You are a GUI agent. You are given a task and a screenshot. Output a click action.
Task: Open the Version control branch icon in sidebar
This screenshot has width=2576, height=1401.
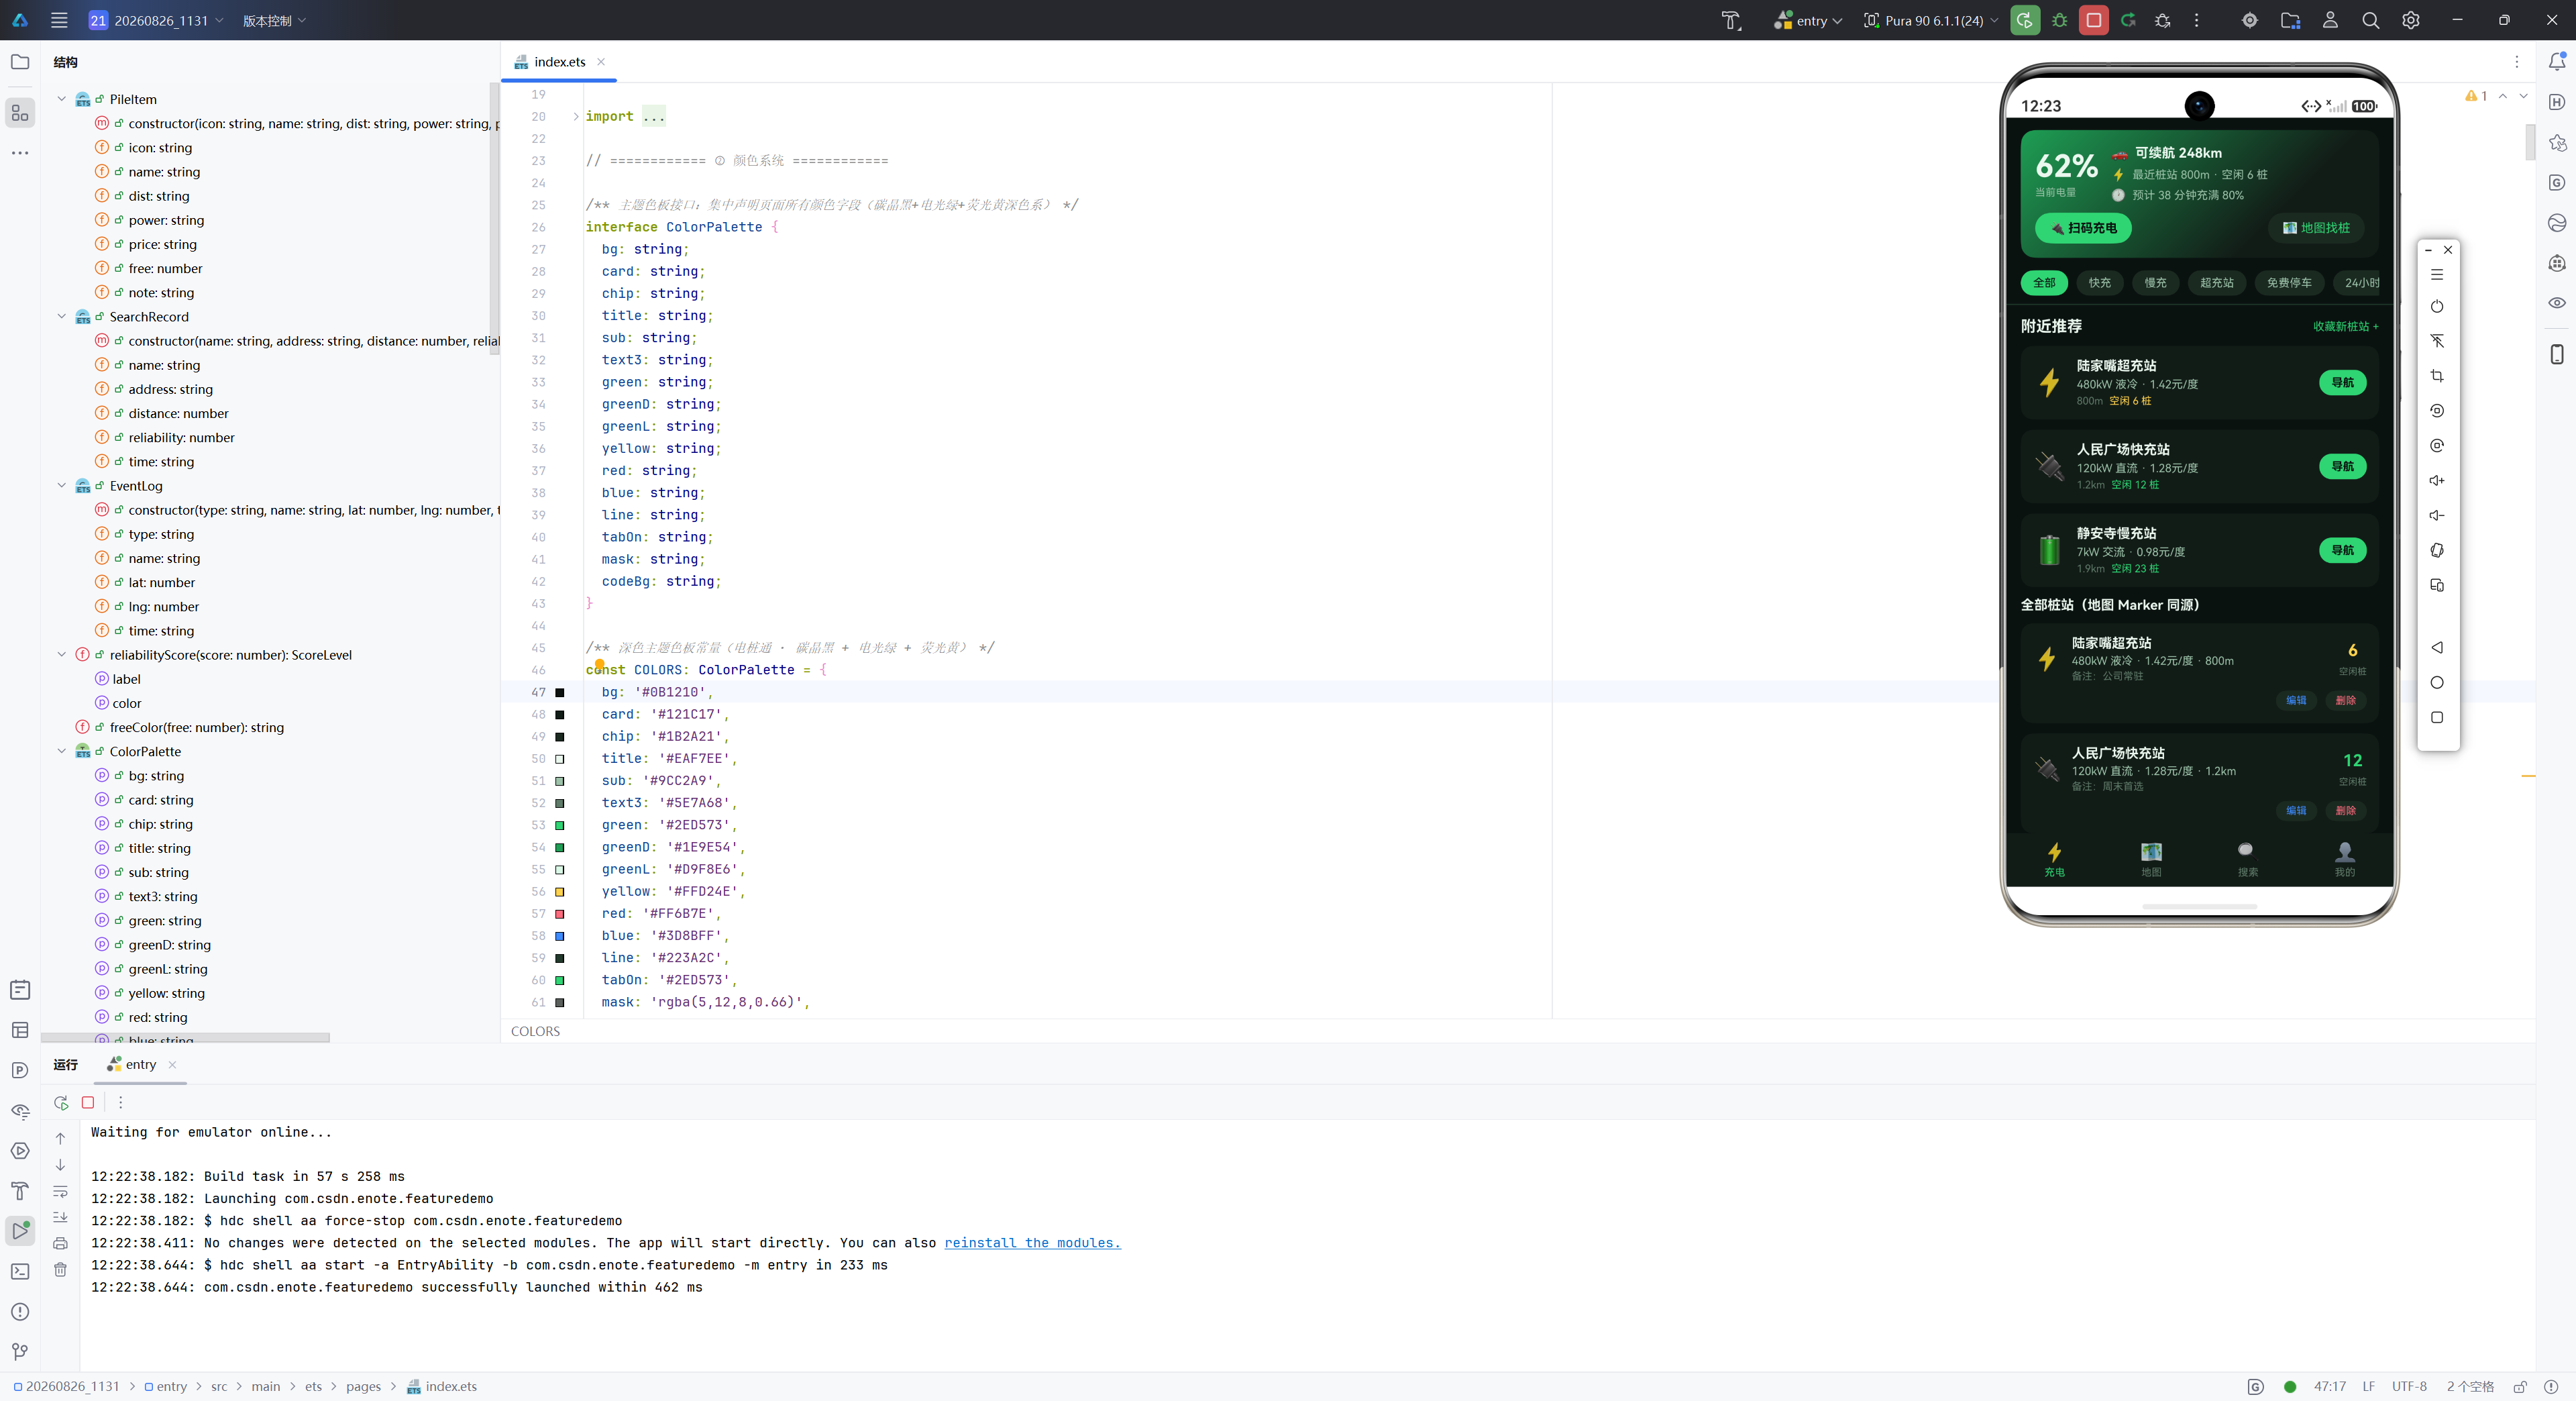click(x=20, y=1352)
